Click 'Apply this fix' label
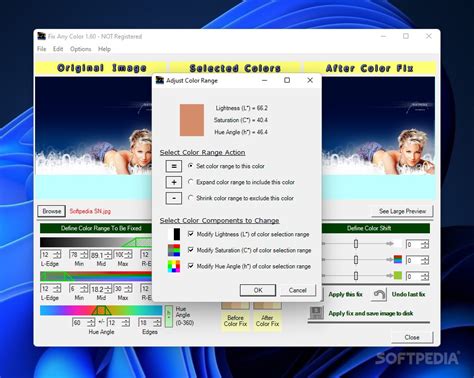This screenshot has height=378, width=474. [345, 294]
